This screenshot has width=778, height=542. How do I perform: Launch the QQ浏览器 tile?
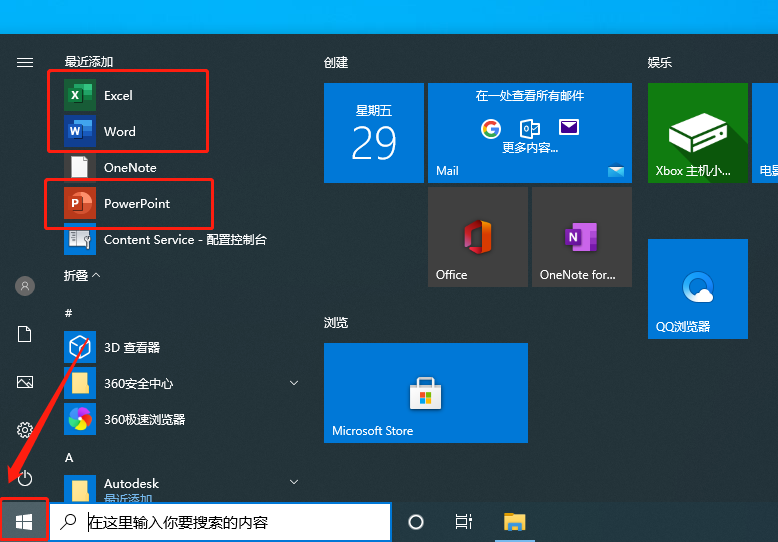[x=698, y=289]
